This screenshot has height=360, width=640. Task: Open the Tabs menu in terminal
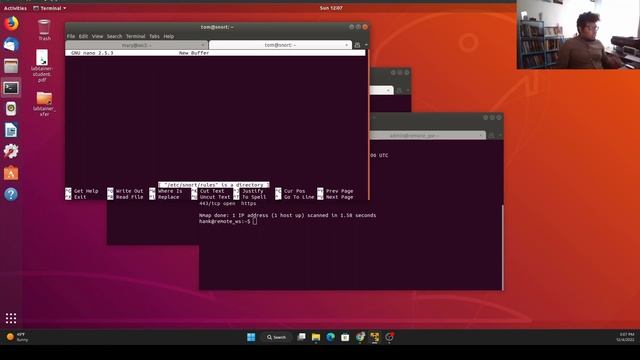[154, 36]
